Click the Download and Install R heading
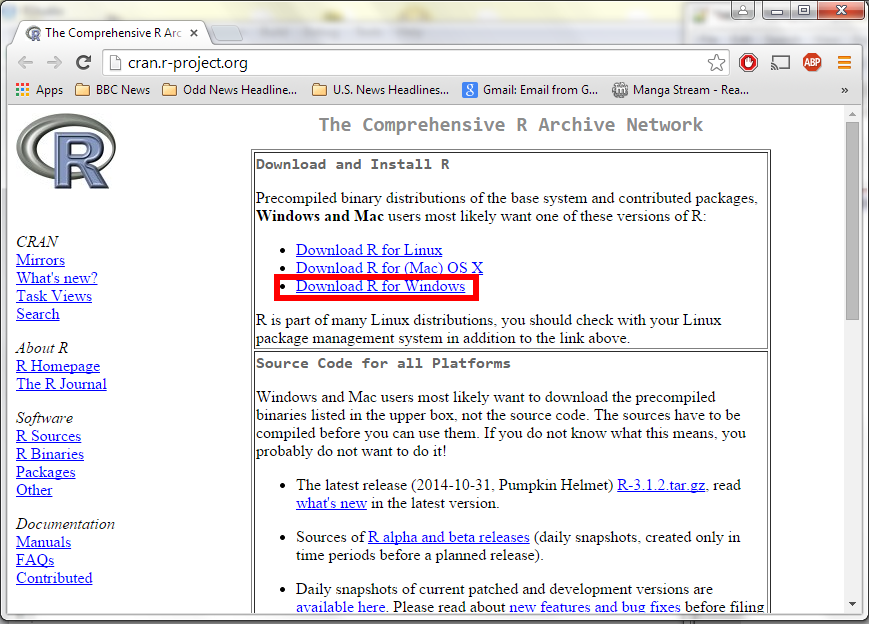 [352, 165]
